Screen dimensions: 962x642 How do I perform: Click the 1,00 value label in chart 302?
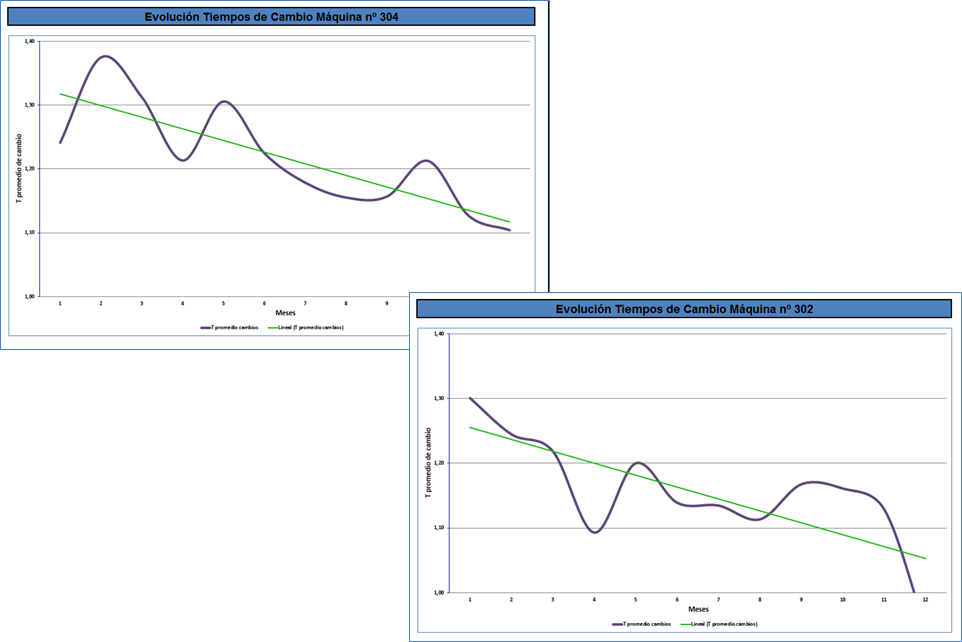(437, 592)
